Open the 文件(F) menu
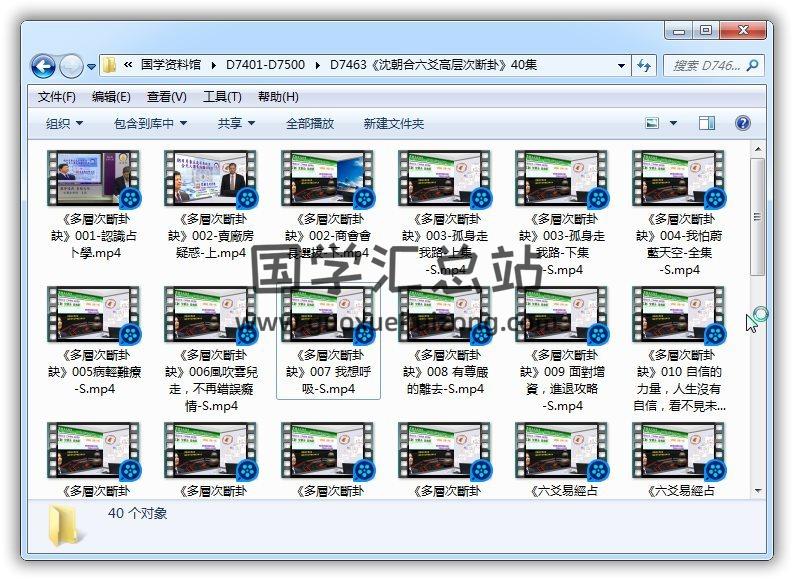Screen dimensions: 794x581 pyautogui.click(x=57, y=97)
